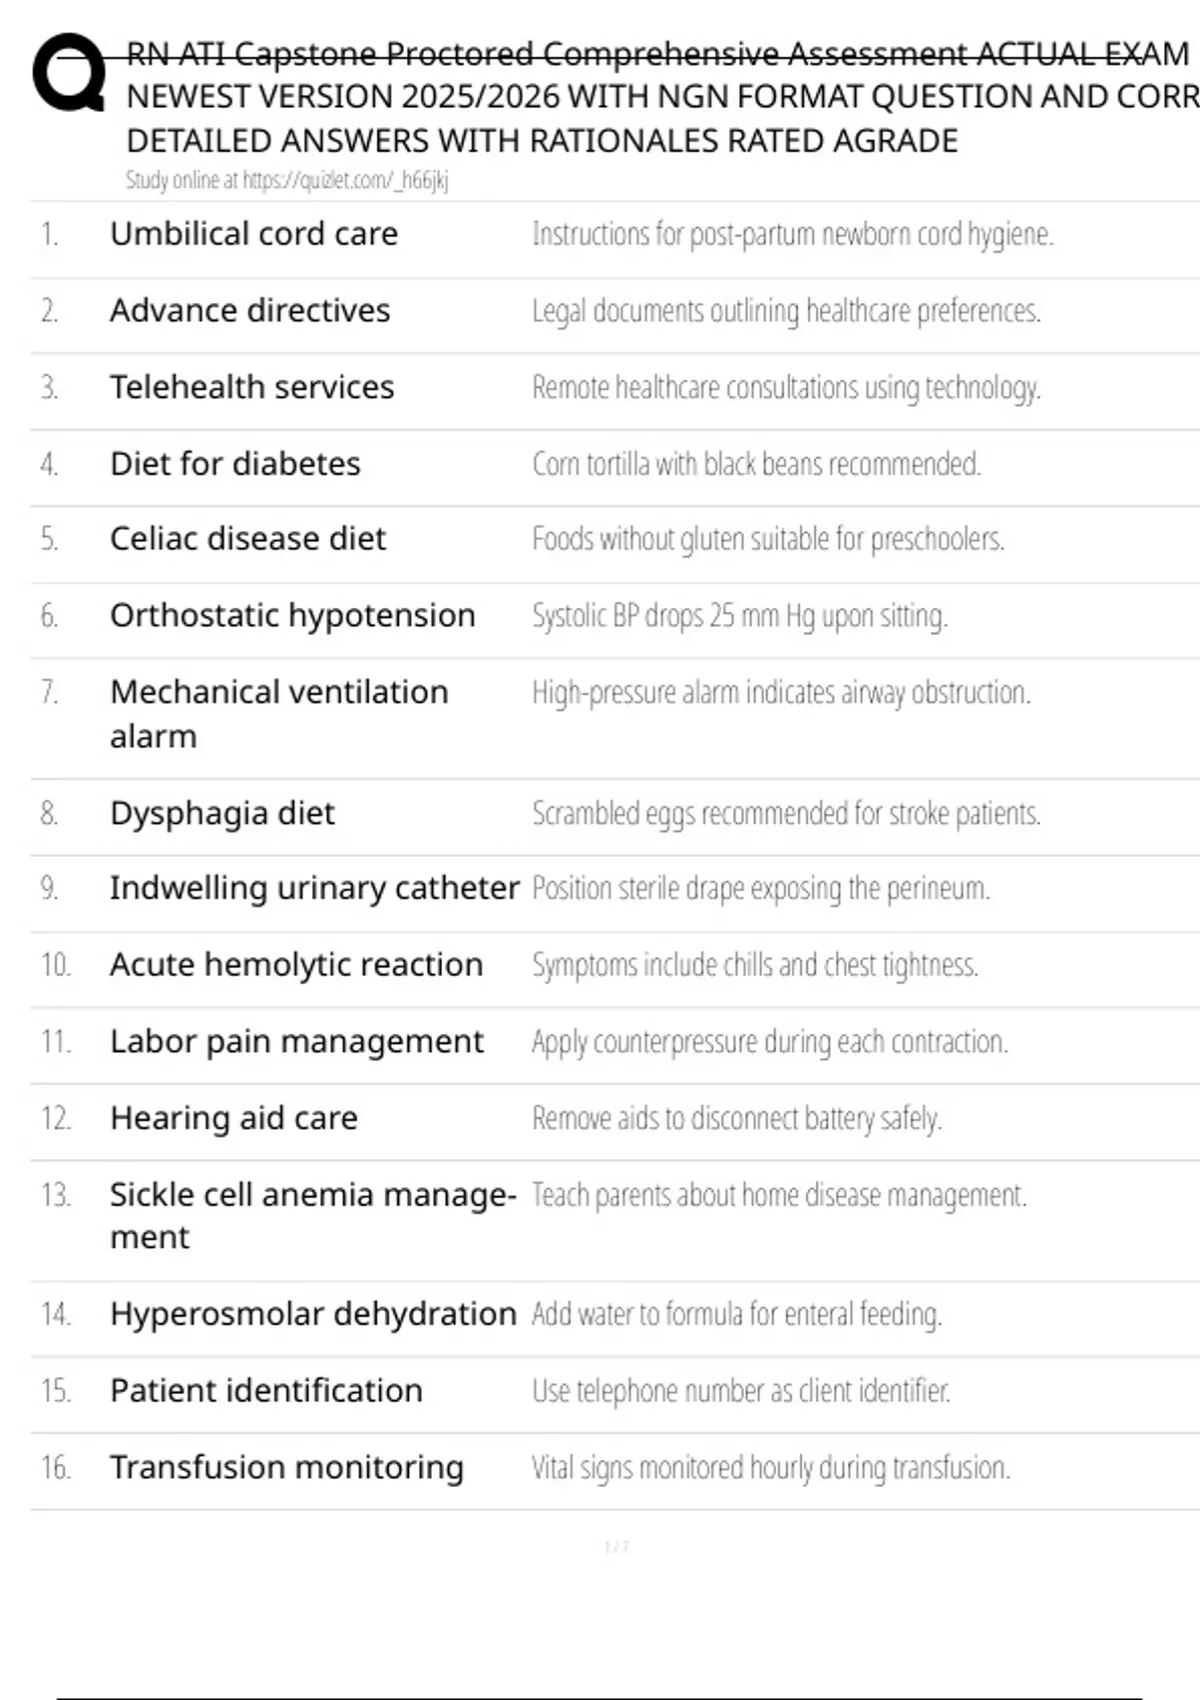This screenshot has width=1200, height=1700.
Task: Select the Patient identification term
Action: pyautogui.click(x=266, y=1391)
